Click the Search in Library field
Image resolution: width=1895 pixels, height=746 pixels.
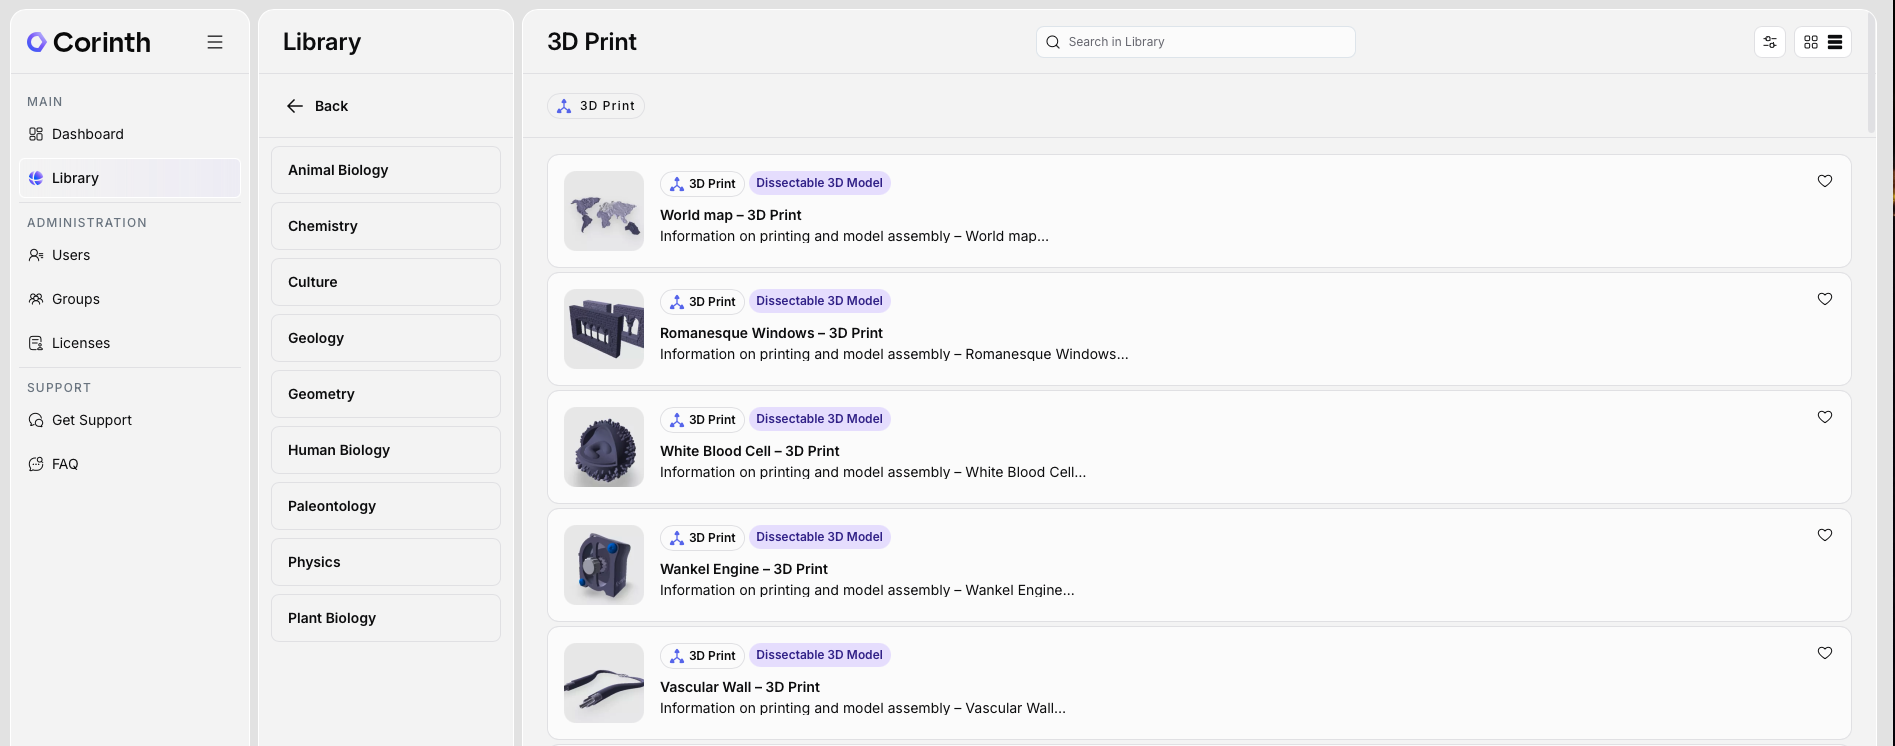(x=1196, y=42)
